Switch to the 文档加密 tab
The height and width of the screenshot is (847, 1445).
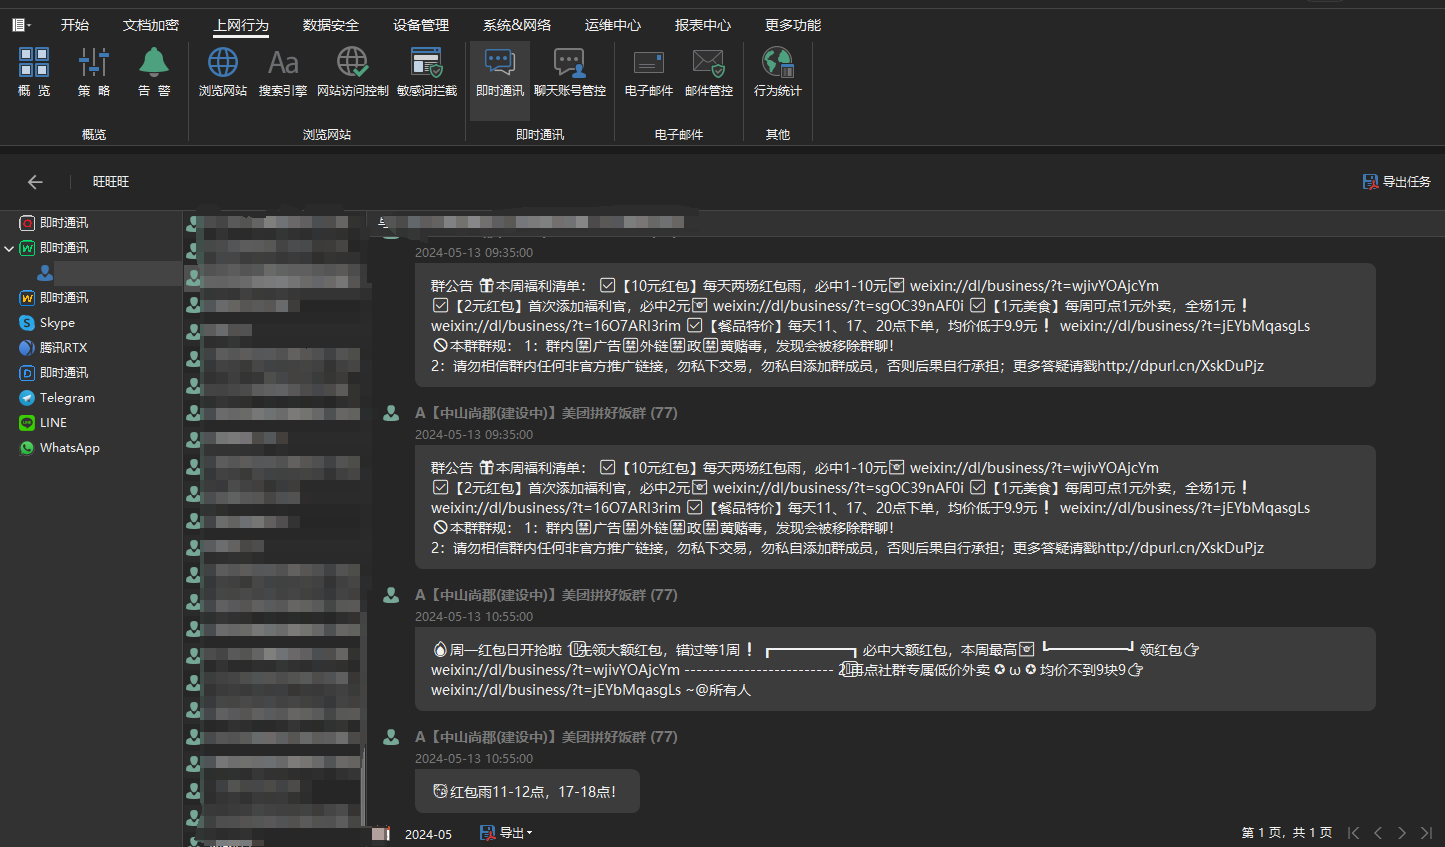(x=151, y=25)
